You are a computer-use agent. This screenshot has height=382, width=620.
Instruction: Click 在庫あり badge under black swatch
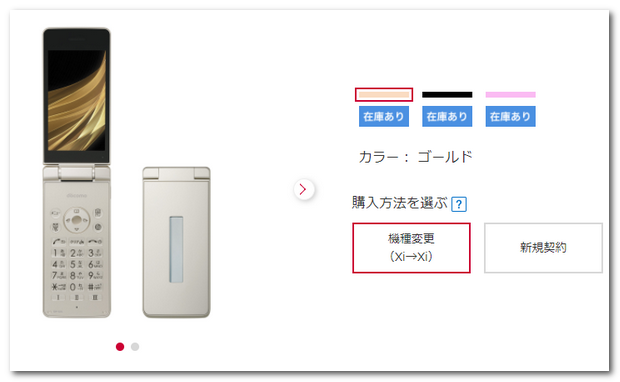(x=447, y=116)
